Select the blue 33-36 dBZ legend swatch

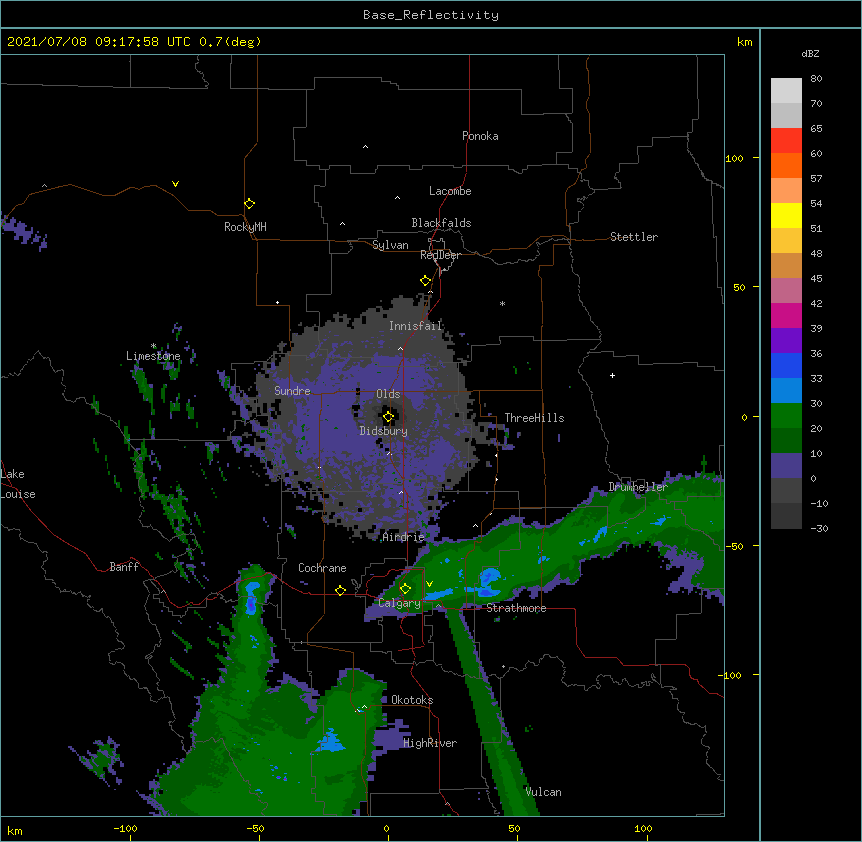tap(786, 365)
